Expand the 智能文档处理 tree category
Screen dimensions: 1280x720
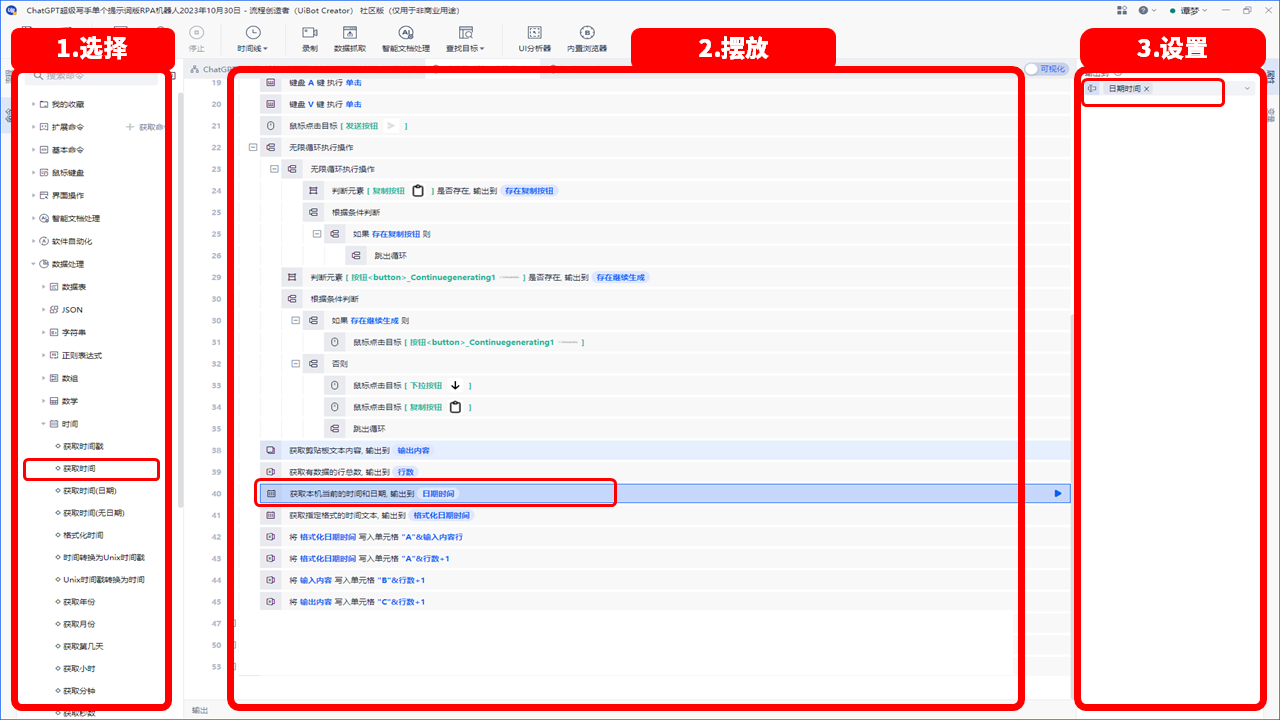pyautogui.click(x=33, y=218)
